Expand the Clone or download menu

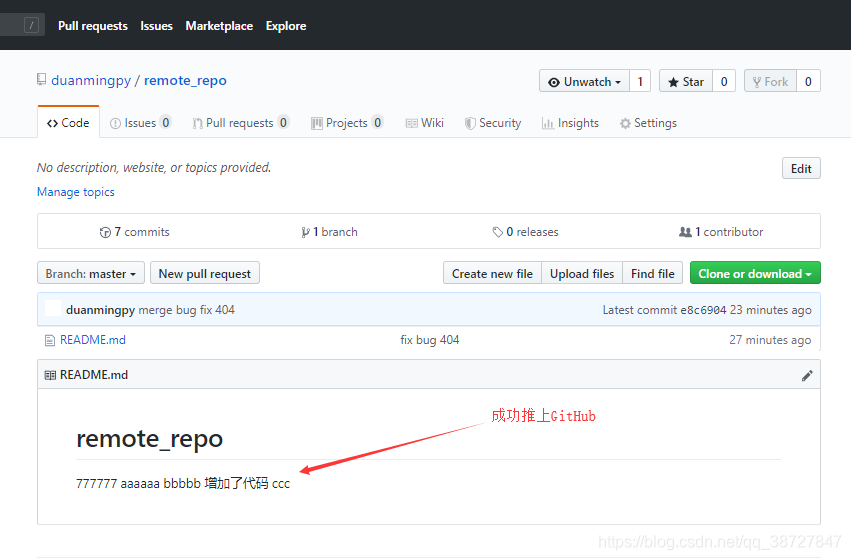click(x=755, y=273)
